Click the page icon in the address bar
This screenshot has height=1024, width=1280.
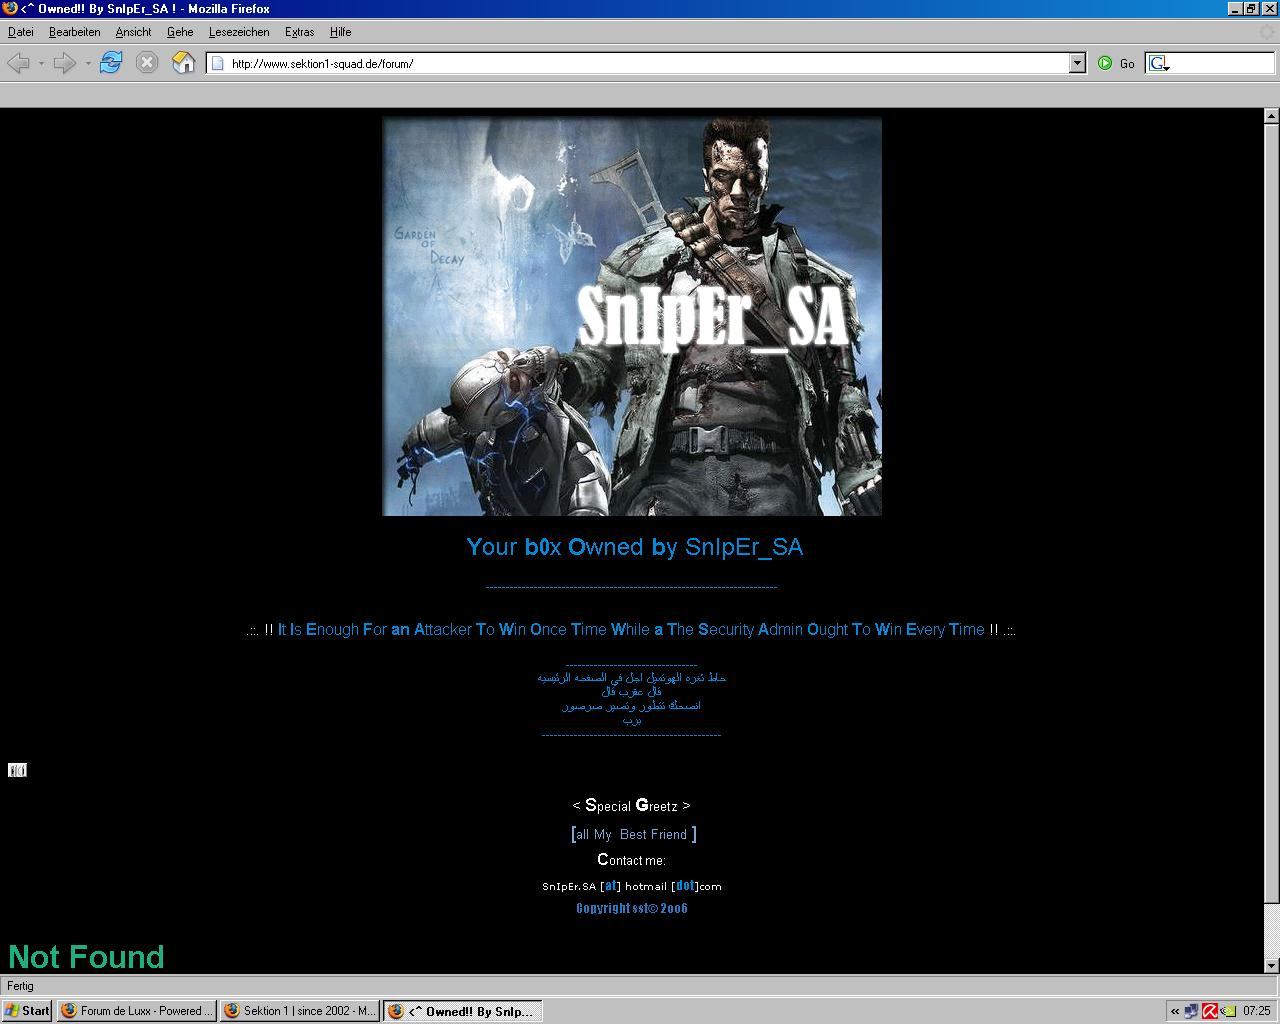[217, 63]
